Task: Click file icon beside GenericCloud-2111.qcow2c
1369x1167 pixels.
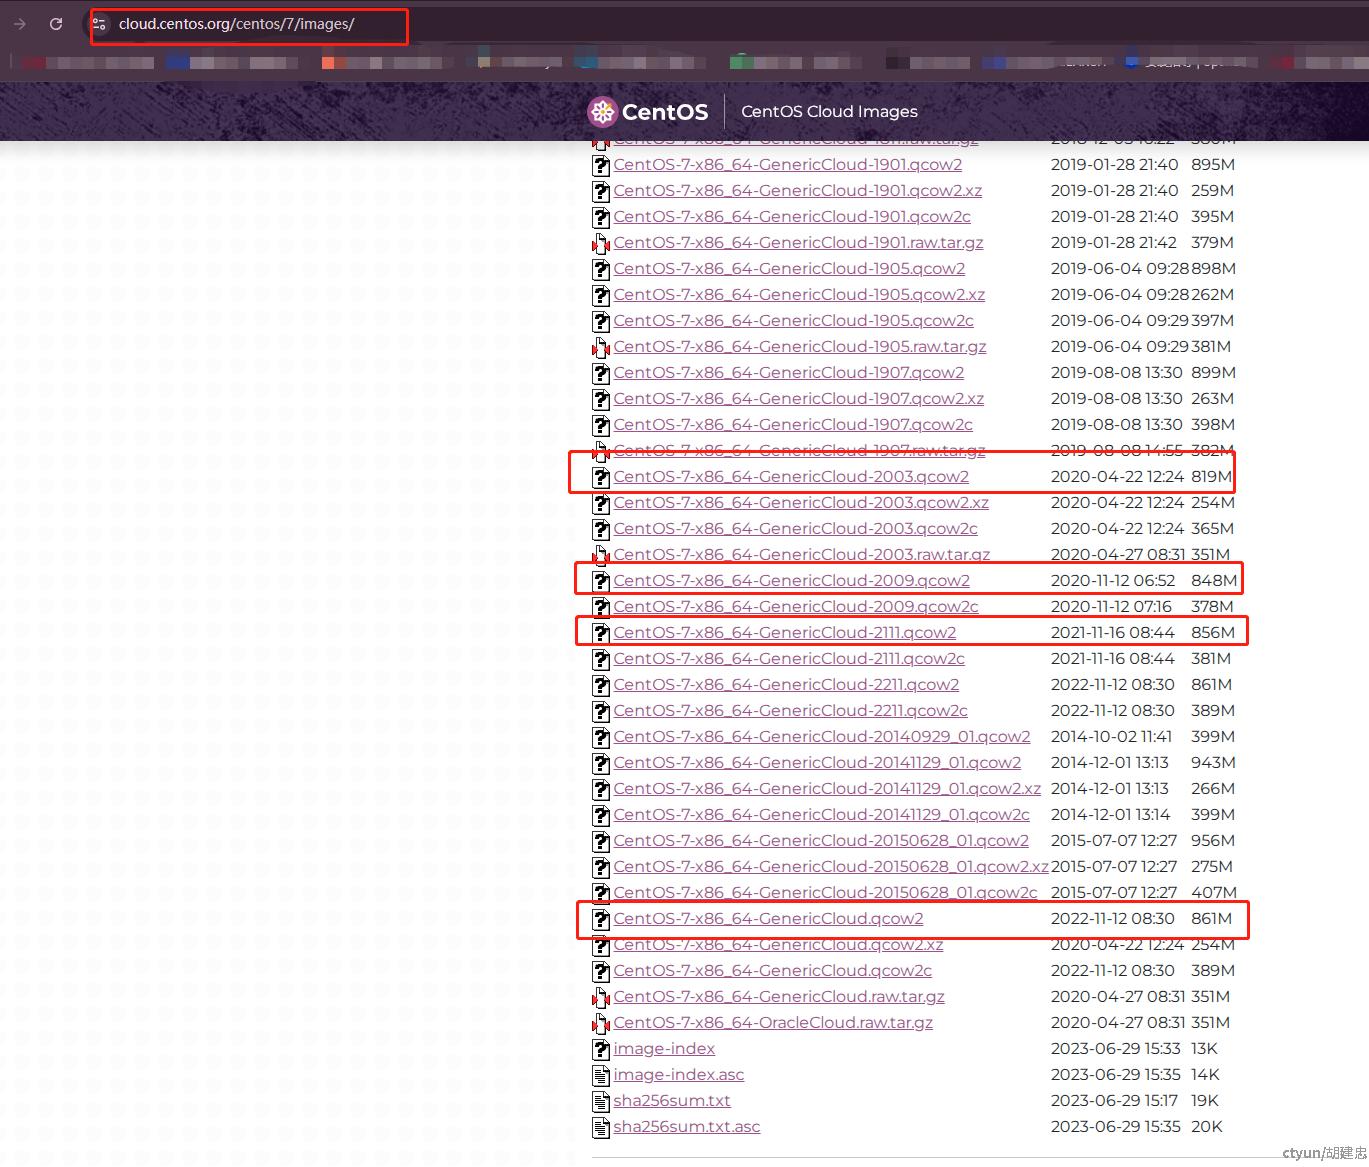Action: pyautogui.click(x=601, y=659)
